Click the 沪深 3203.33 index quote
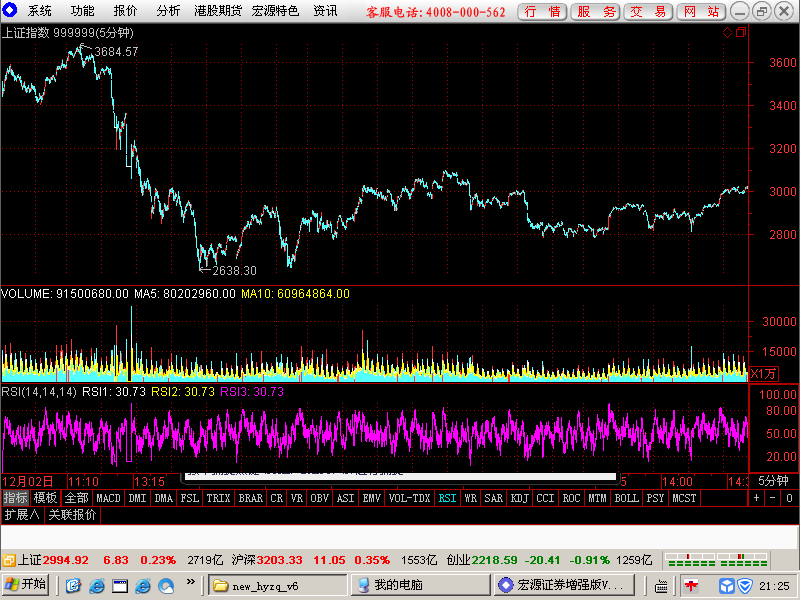Image resolution: width=800 pixels, height=600 pixels. click(x=267, y=560)
